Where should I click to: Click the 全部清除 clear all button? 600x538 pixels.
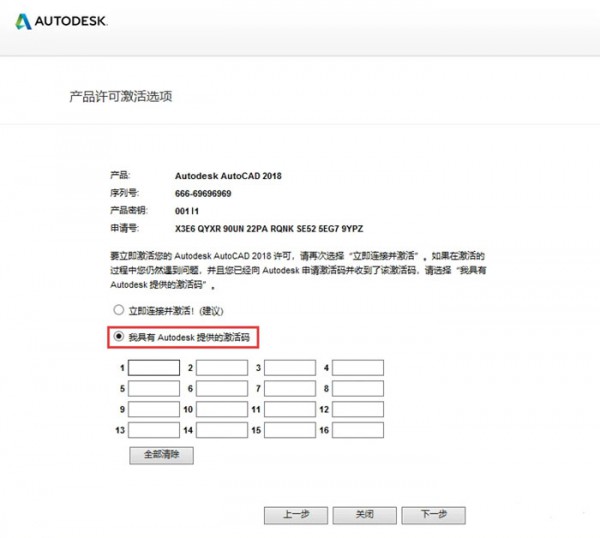(x=161, y=455)
